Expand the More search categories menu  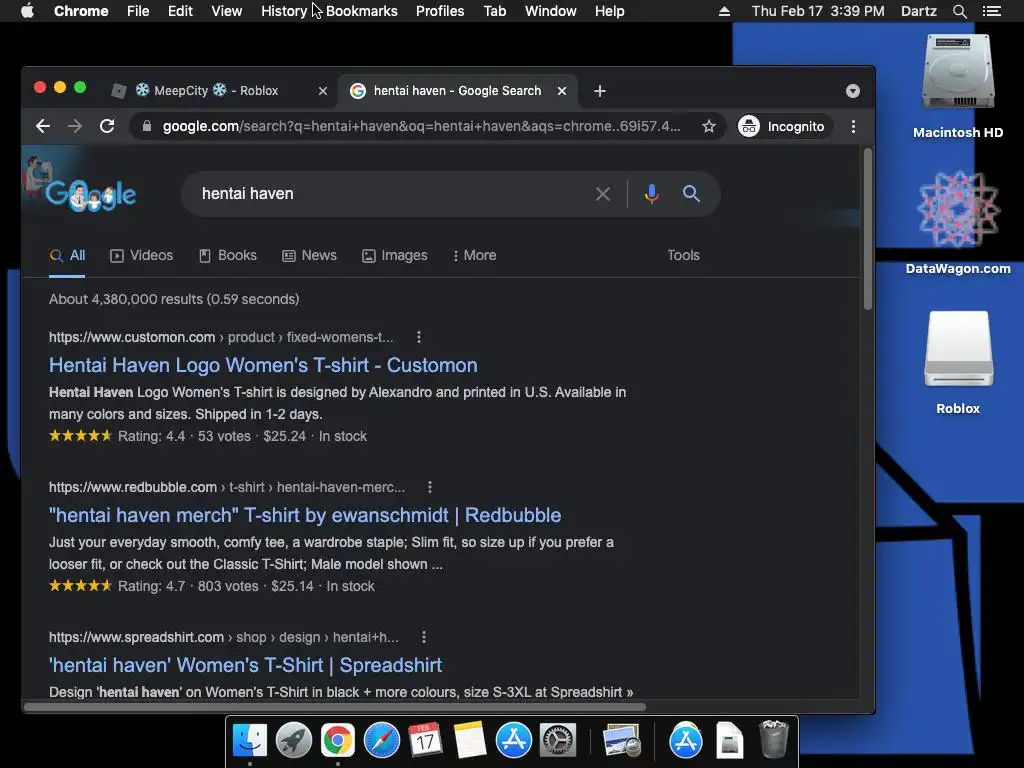coord(475,255)
